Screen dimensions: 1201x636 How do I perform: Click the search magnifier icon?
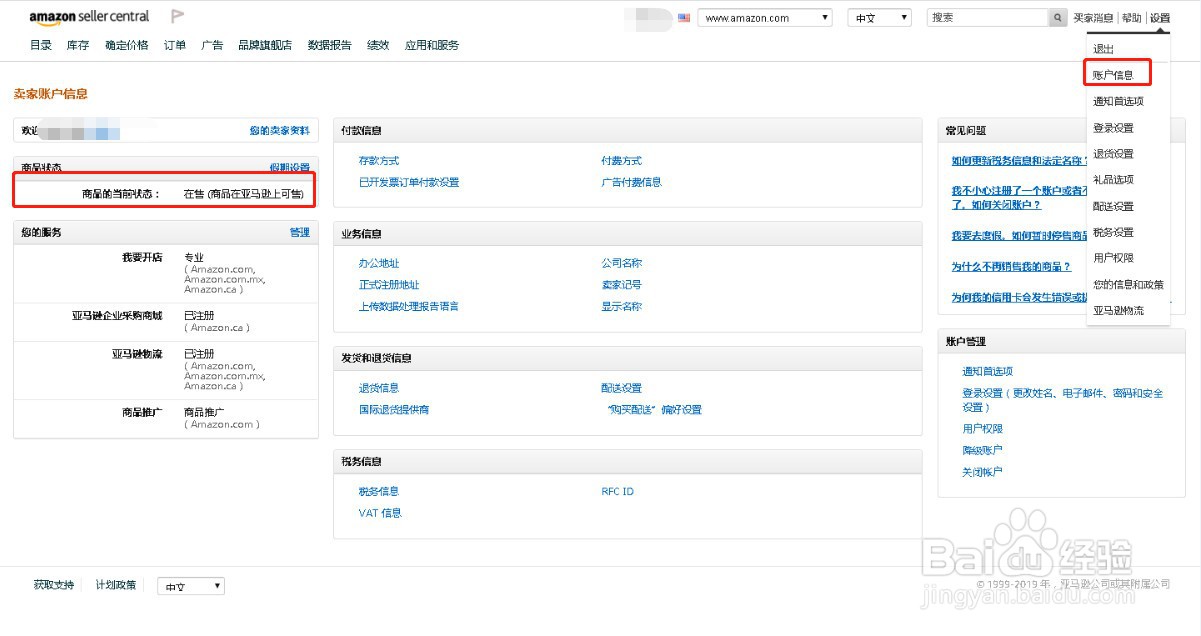[1055, 16]
